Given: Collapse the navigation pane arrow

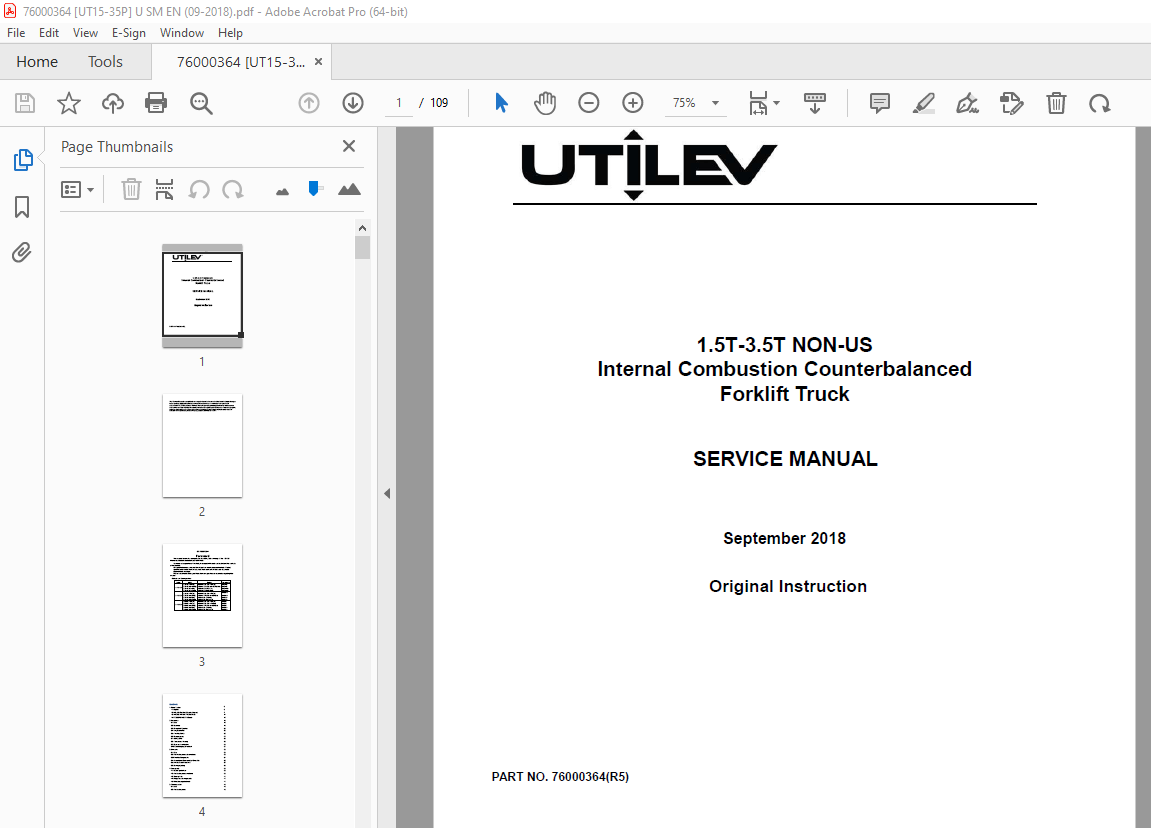Looking at the screenshot, I should 387,493.
